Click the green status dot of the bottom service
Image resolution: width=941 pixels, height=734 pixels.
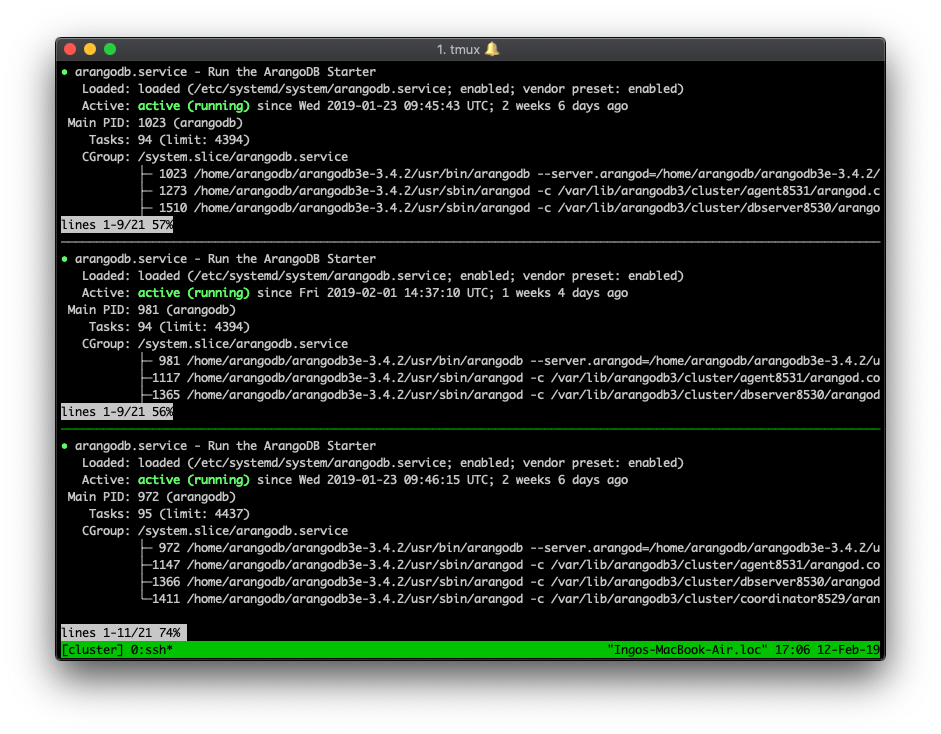click(63, 445)
